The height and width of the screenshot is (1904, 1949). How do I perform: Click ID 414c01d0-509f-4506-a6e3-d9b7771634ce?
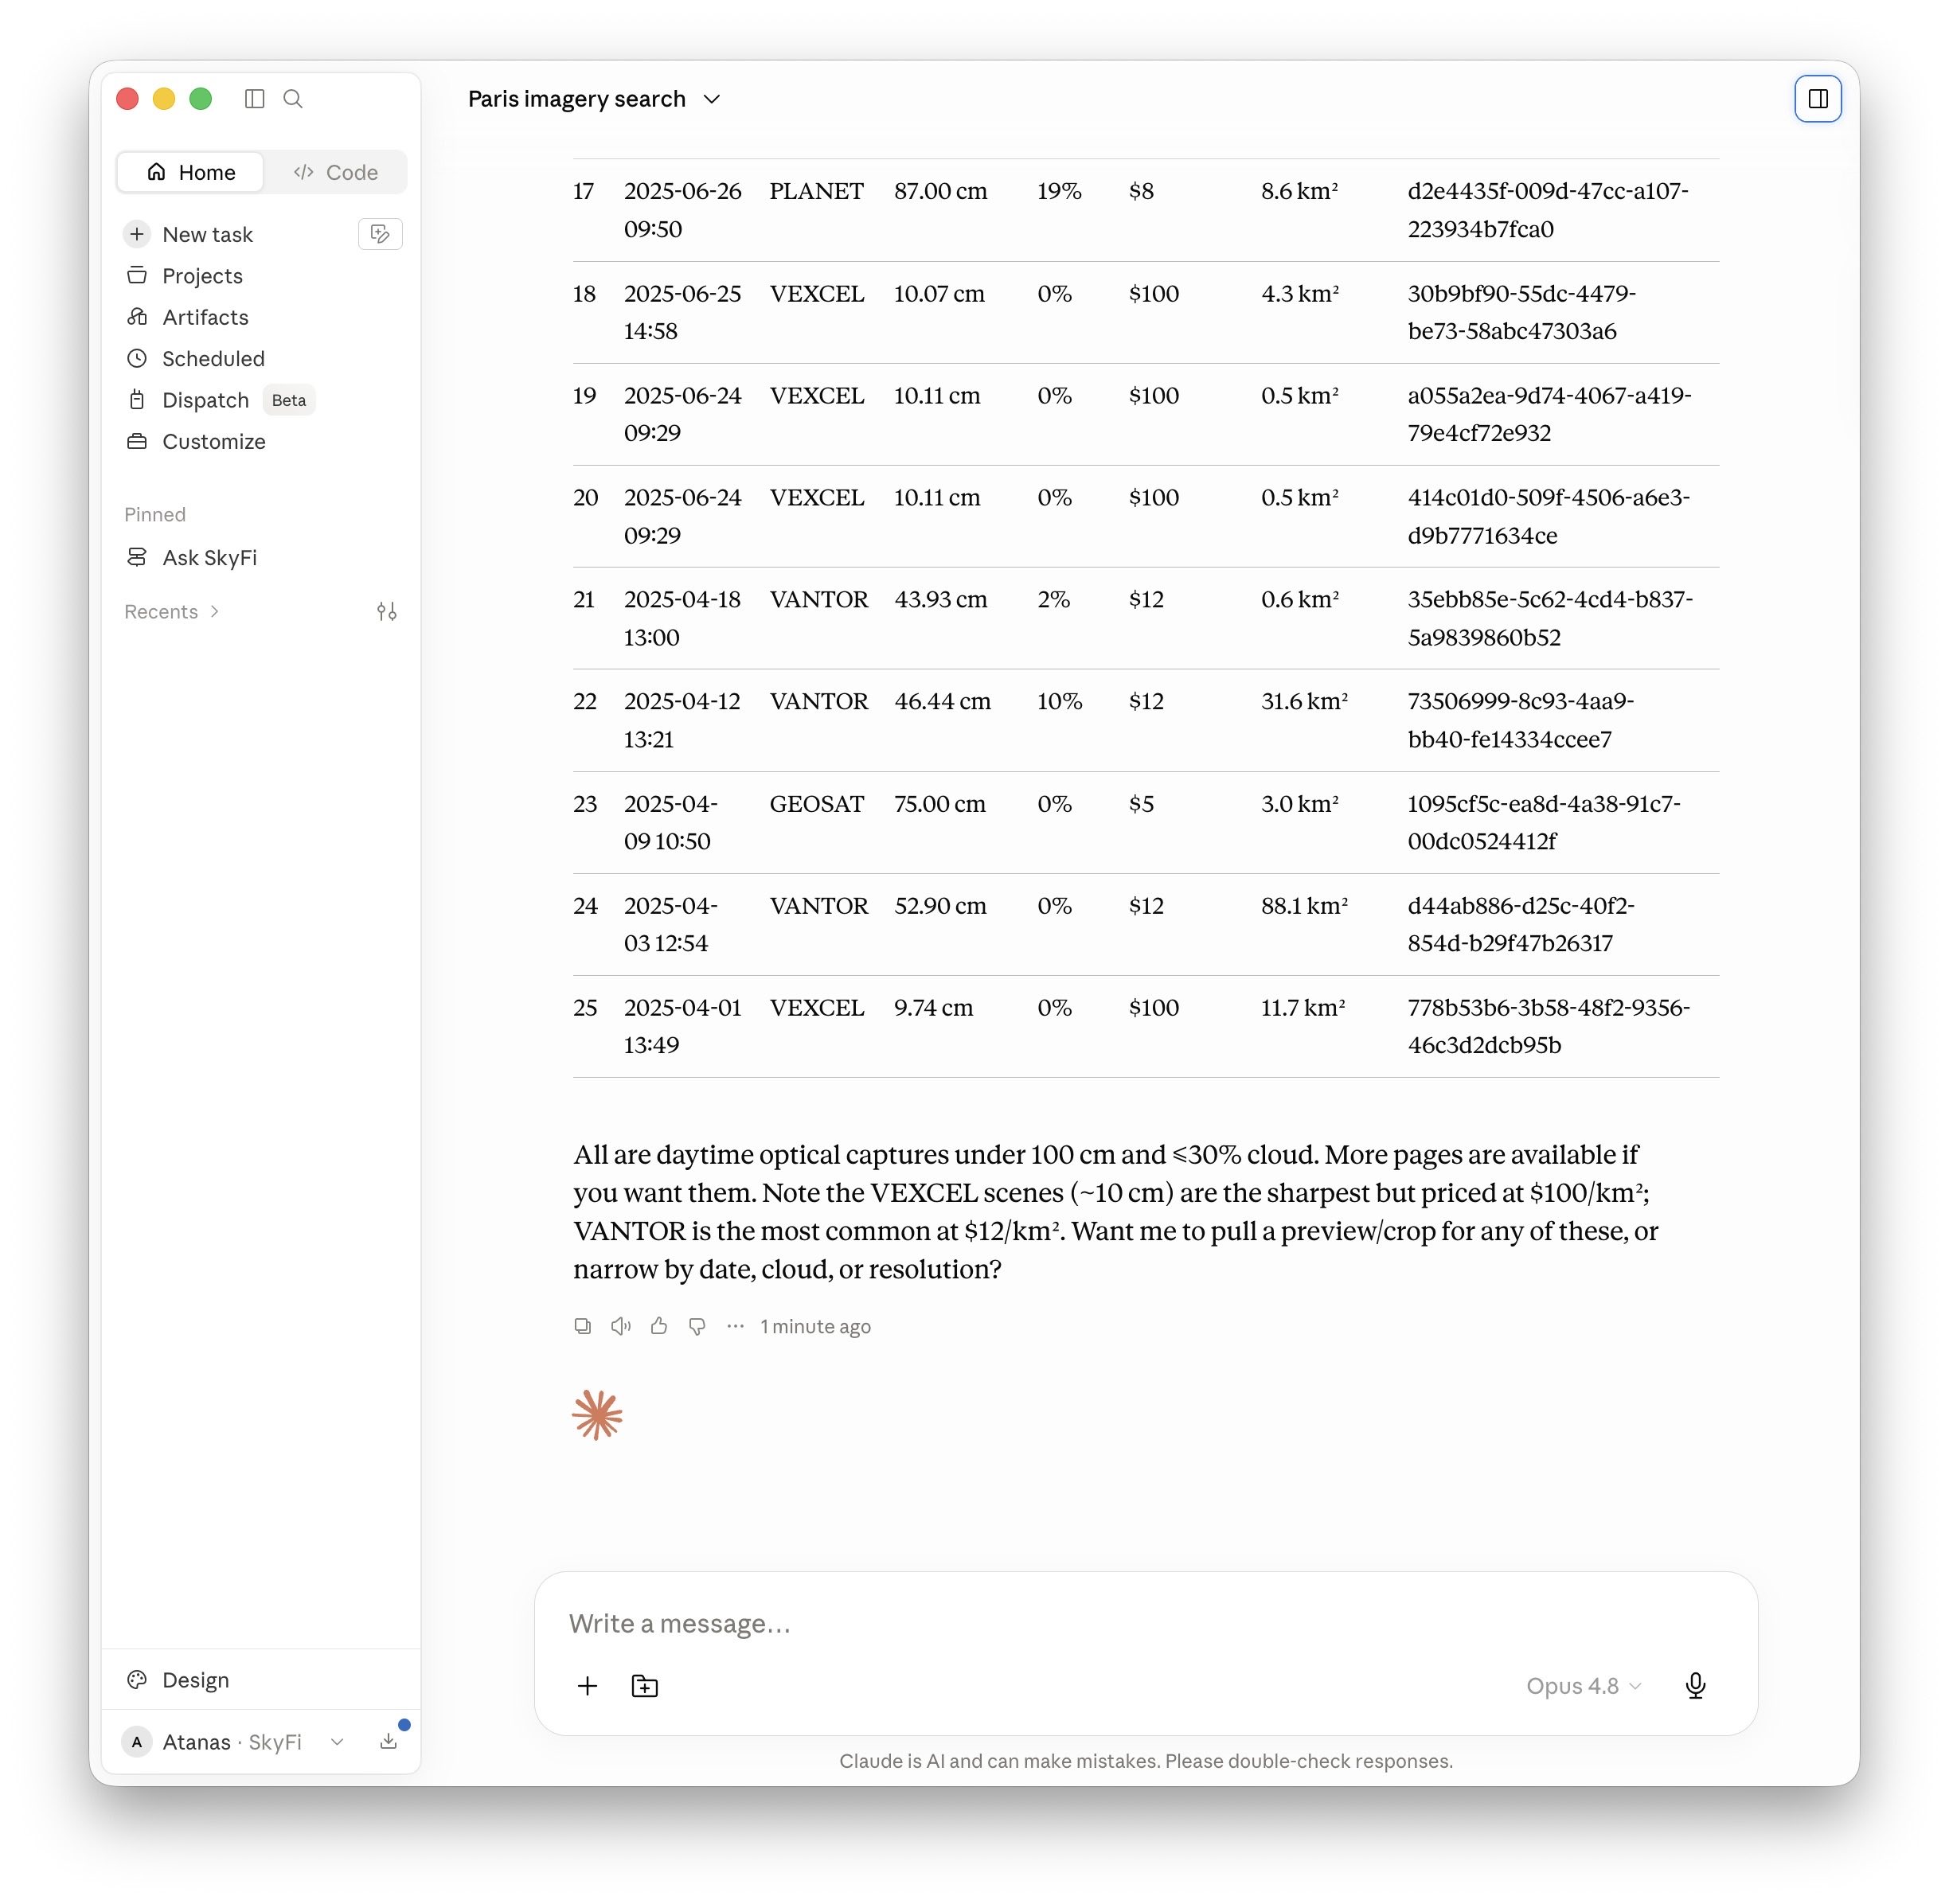point(1548,516)
